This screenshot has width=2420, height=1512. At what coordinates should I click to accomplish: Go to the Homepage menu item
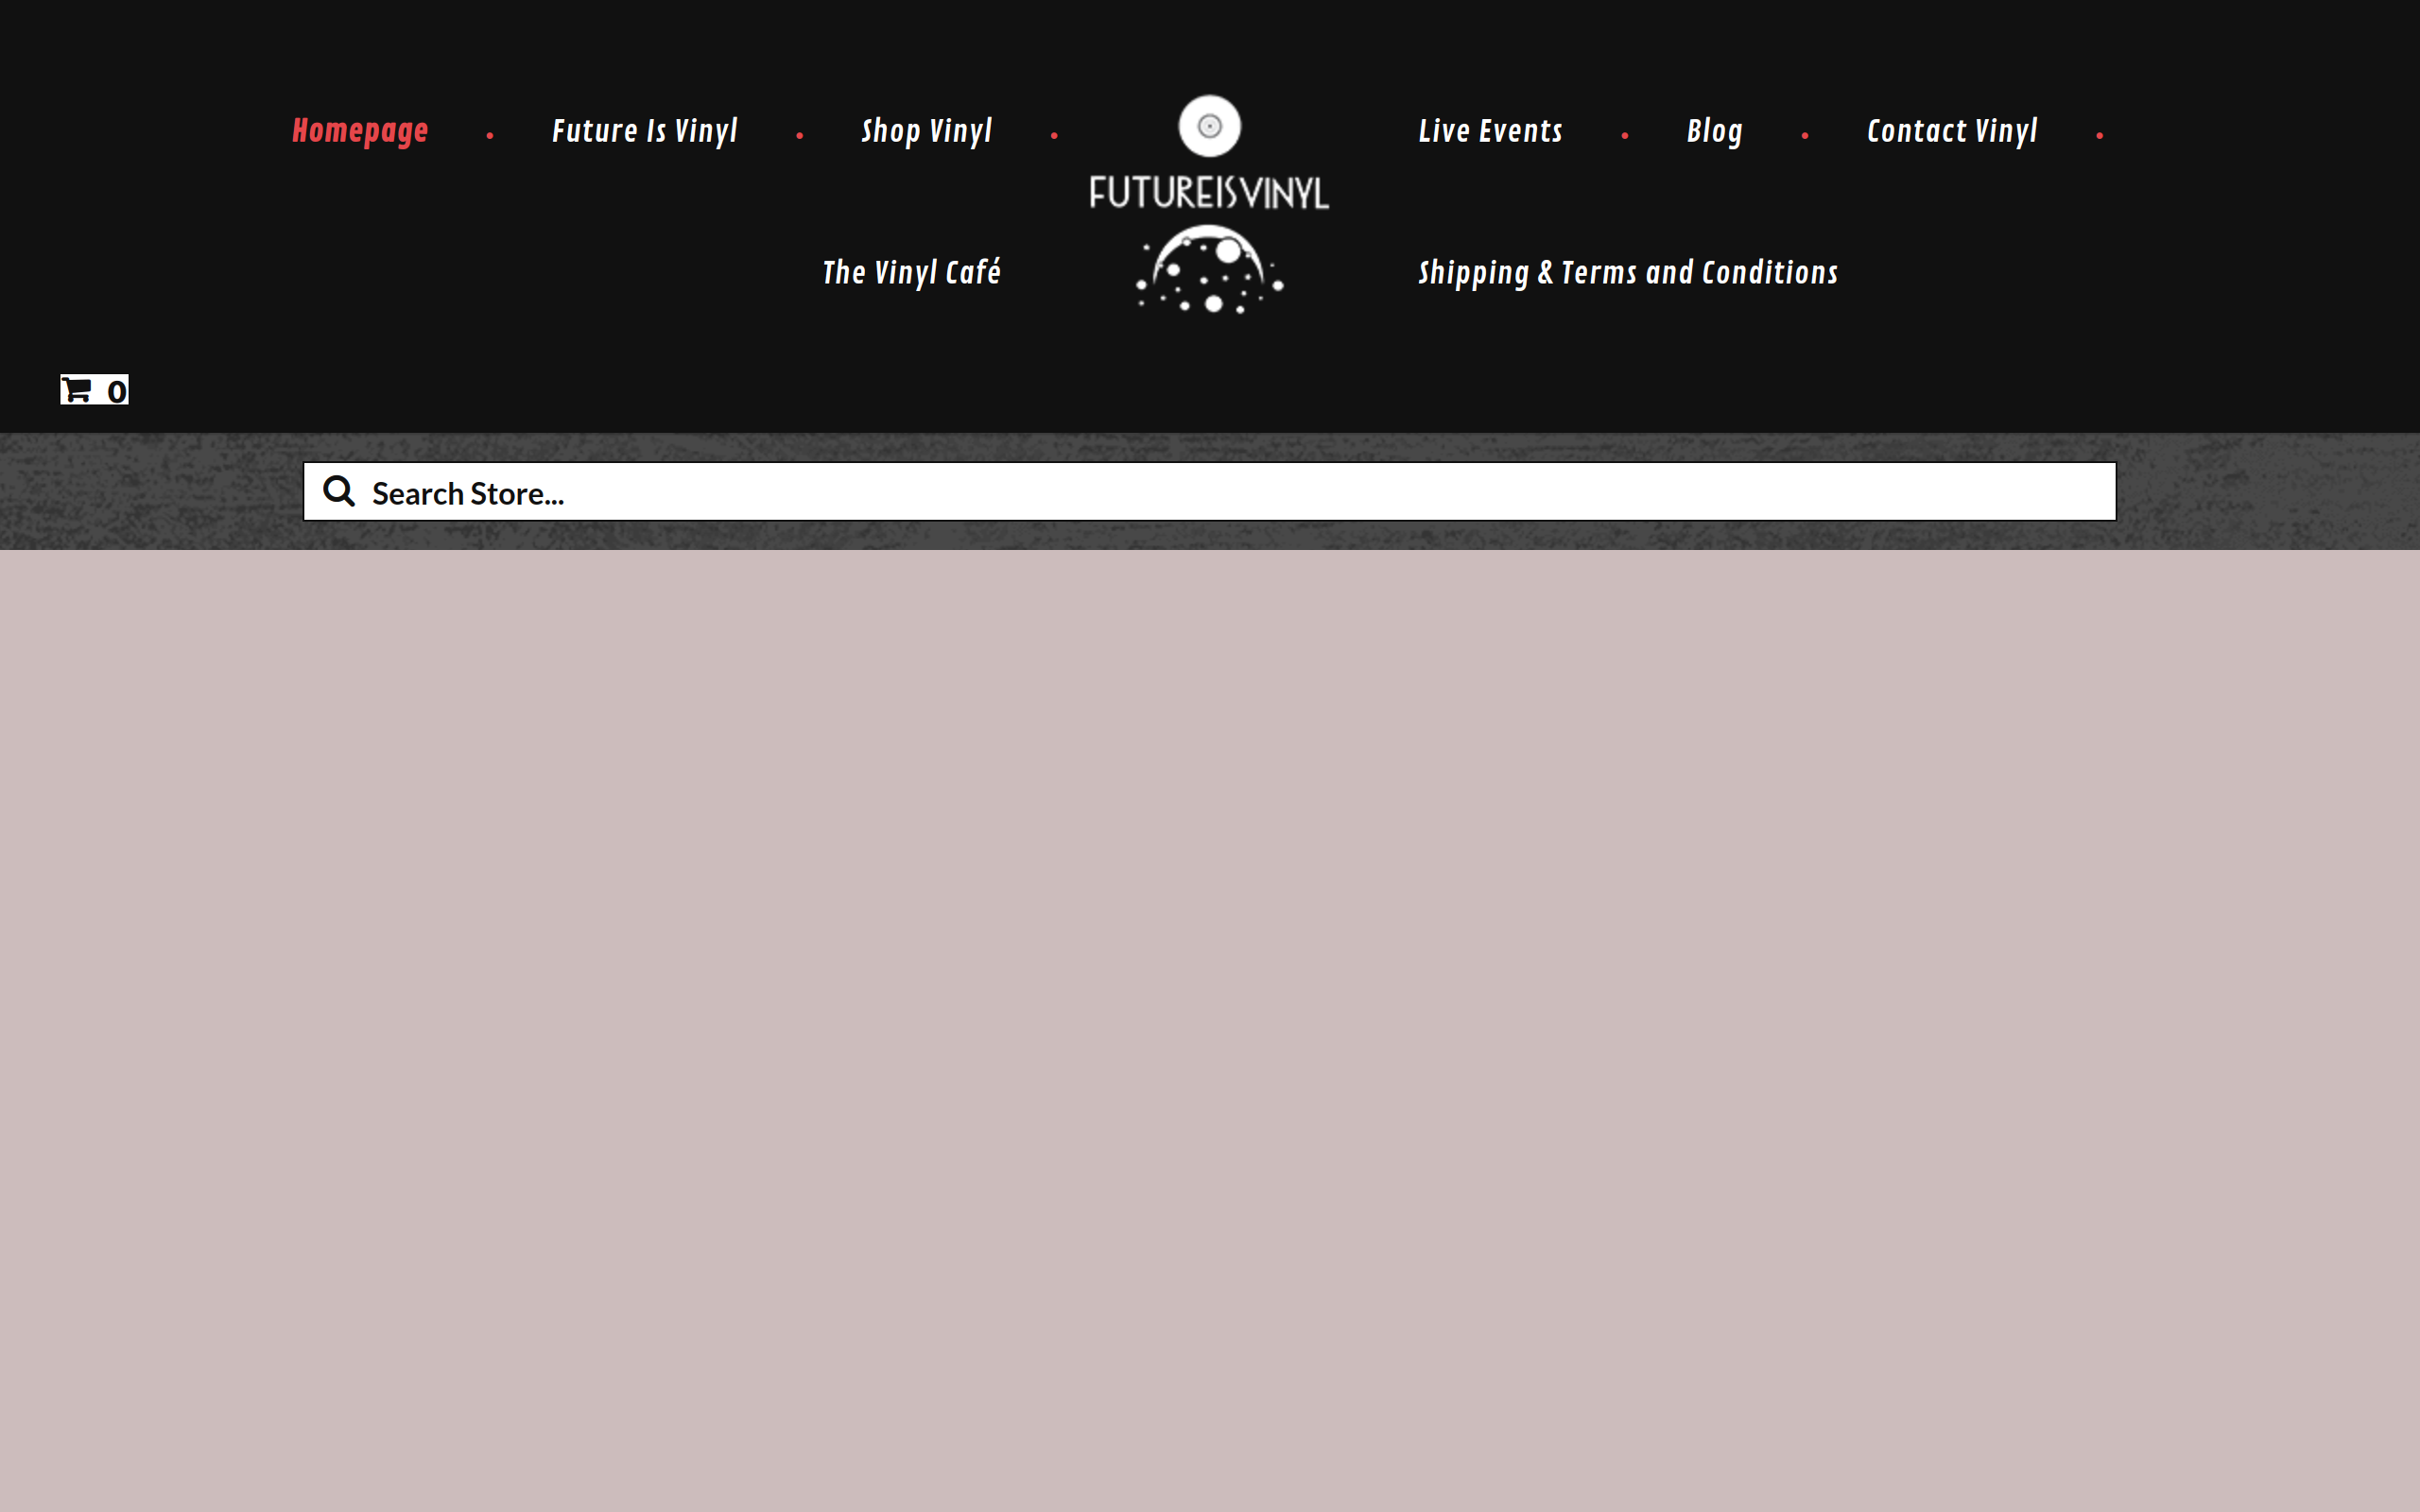tap(360, 131)
